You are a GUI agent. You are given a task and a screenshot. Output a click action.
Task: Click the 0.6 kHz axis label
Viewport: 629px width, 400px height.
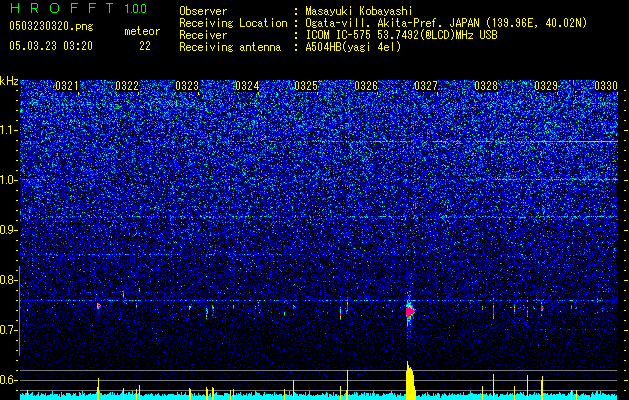click(x=9, y=380)
